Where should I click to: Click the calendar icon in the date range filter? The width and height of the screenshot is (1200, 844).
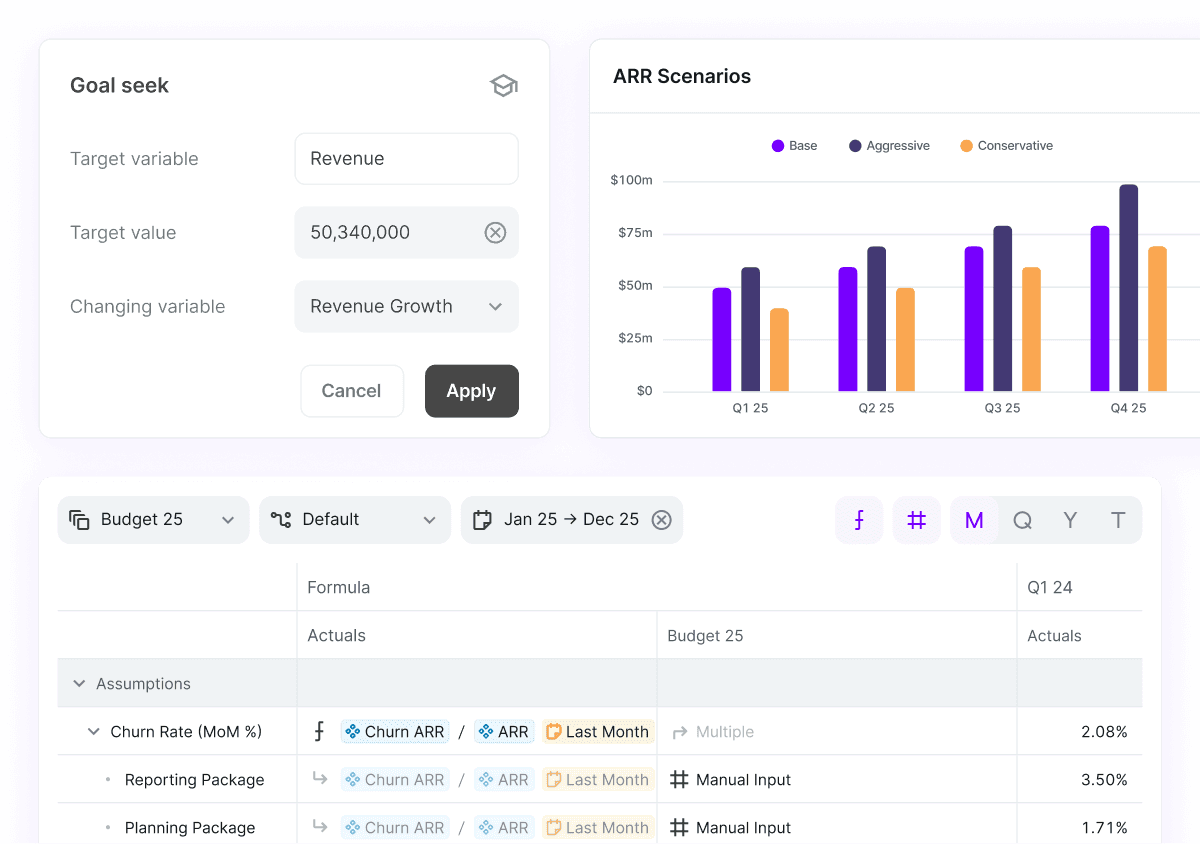[483, 519]
